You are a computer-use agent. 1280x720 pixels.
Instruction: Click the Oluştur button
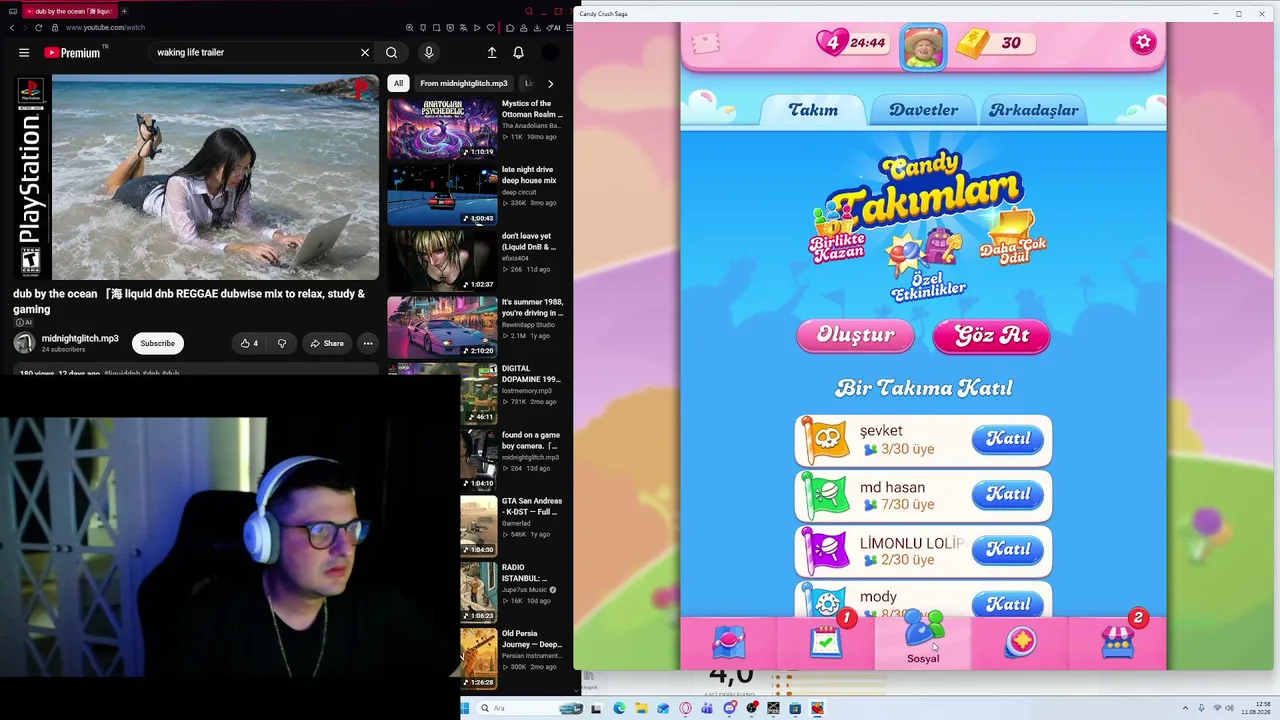point(855,336)
